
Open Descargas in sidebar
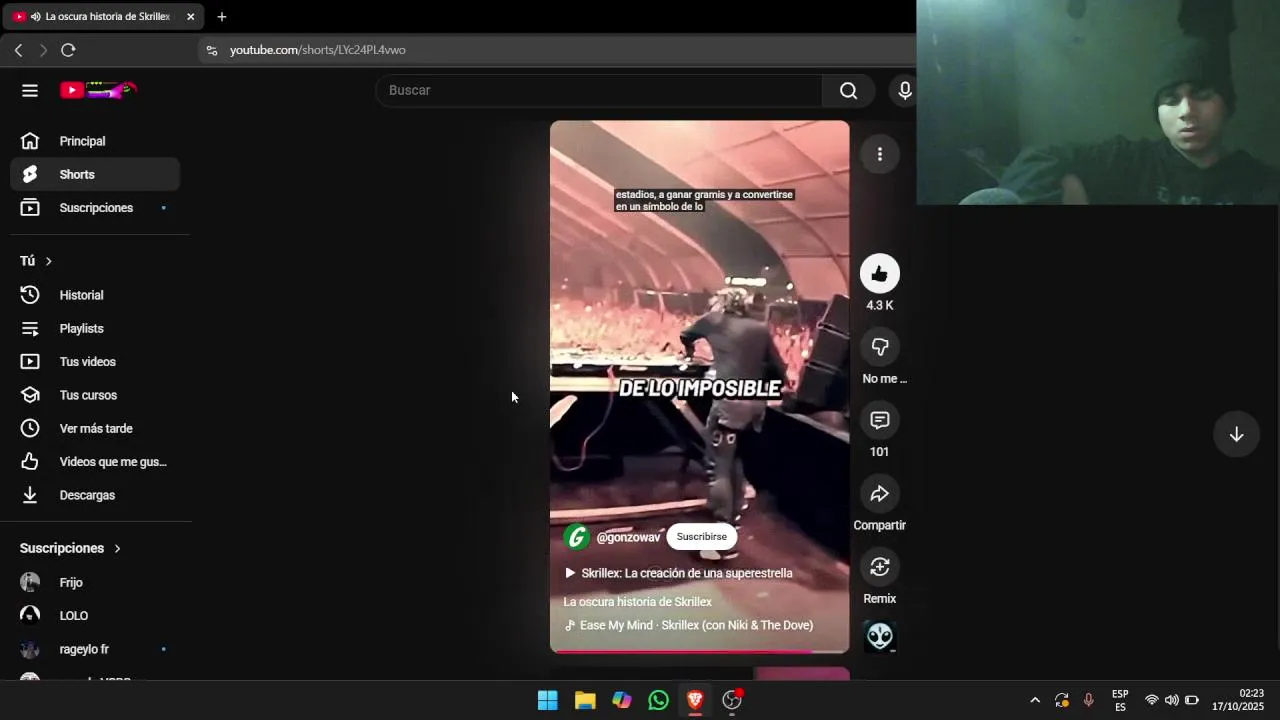coord(95,495)
